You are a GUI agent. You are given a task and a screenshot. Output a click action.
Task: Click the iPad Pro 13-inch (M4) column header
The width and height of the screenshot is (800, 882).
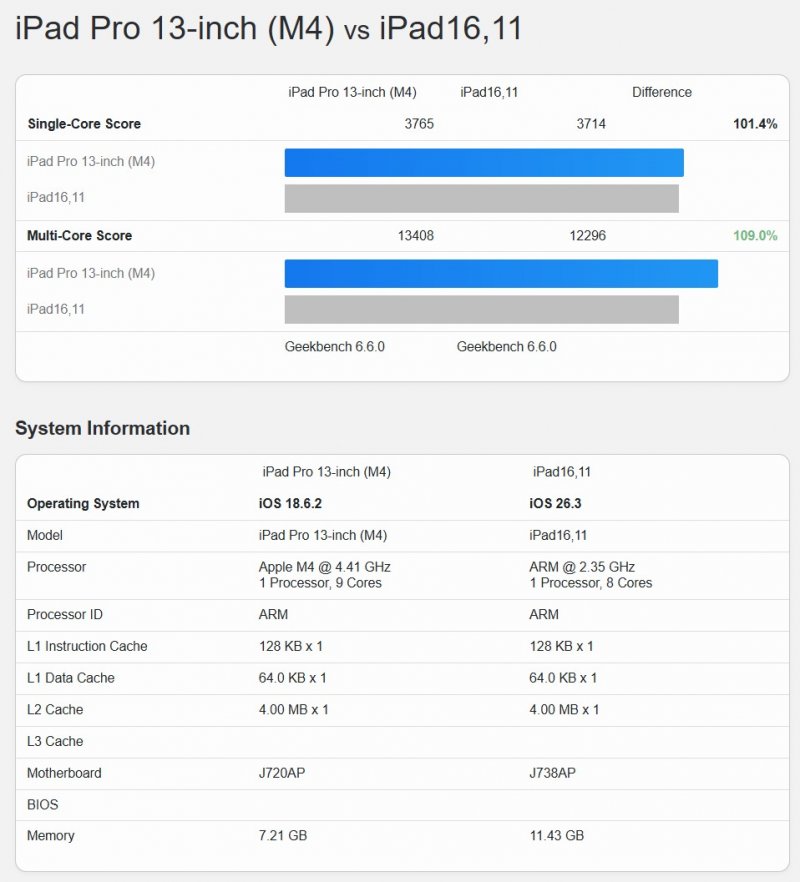352,92
